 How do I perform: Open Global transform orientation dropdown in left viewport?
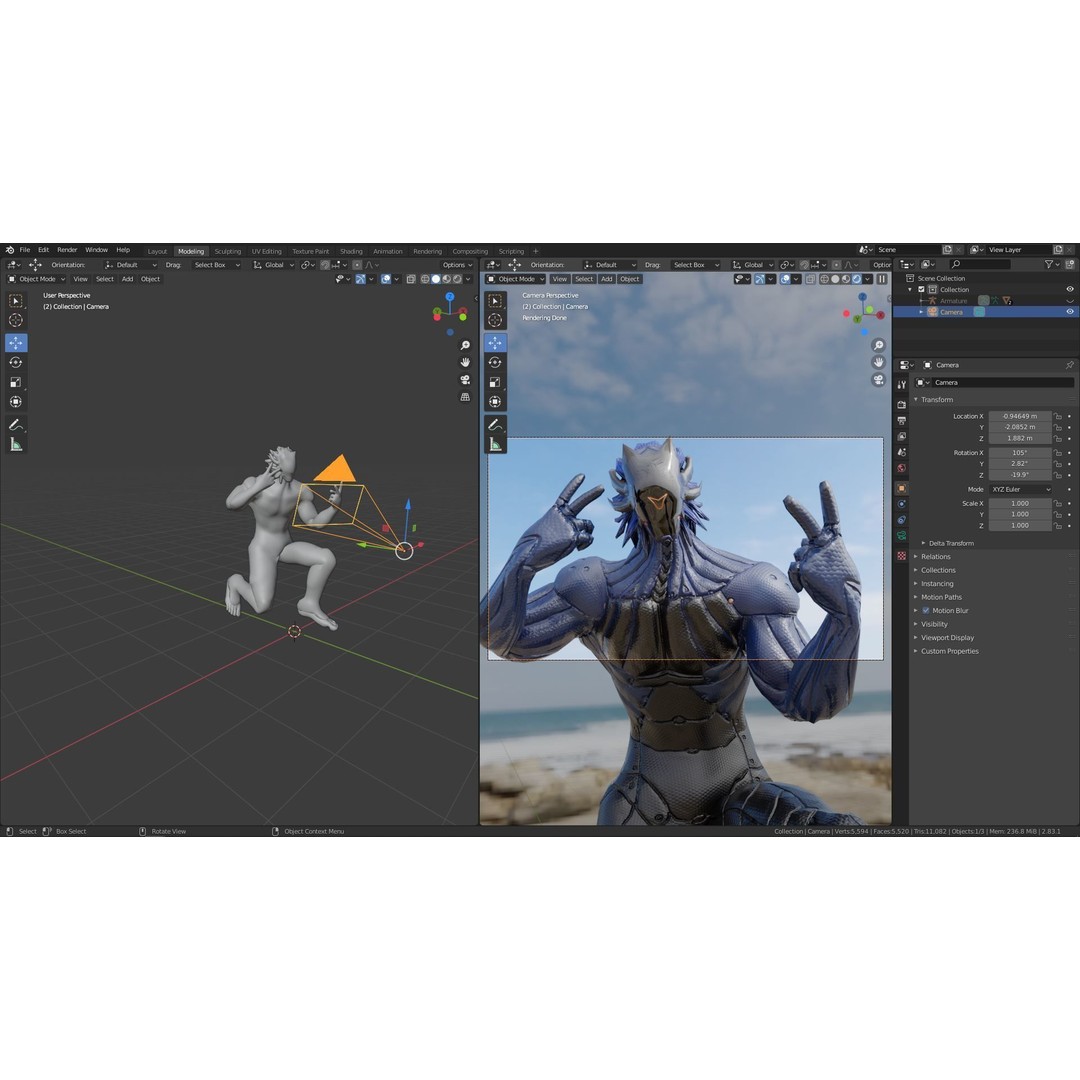click(273, 265)
